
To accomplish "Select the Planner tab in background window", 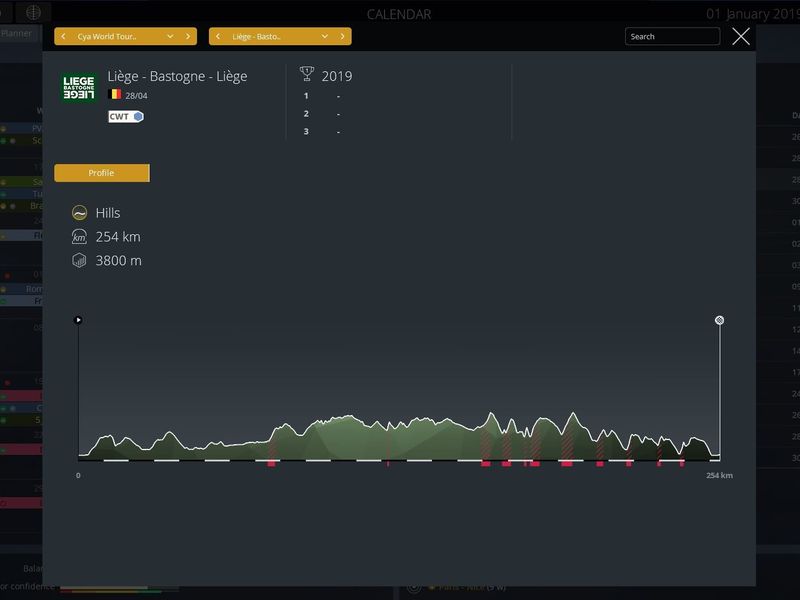I will click(16, 33).
